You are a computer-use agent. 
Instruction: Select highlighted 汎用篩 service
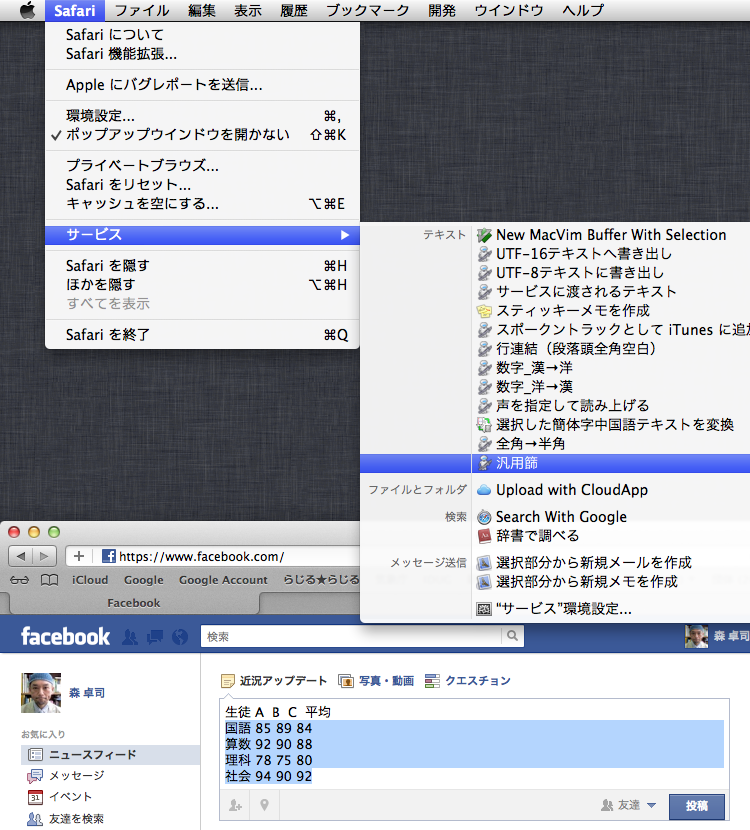(610, 463)
